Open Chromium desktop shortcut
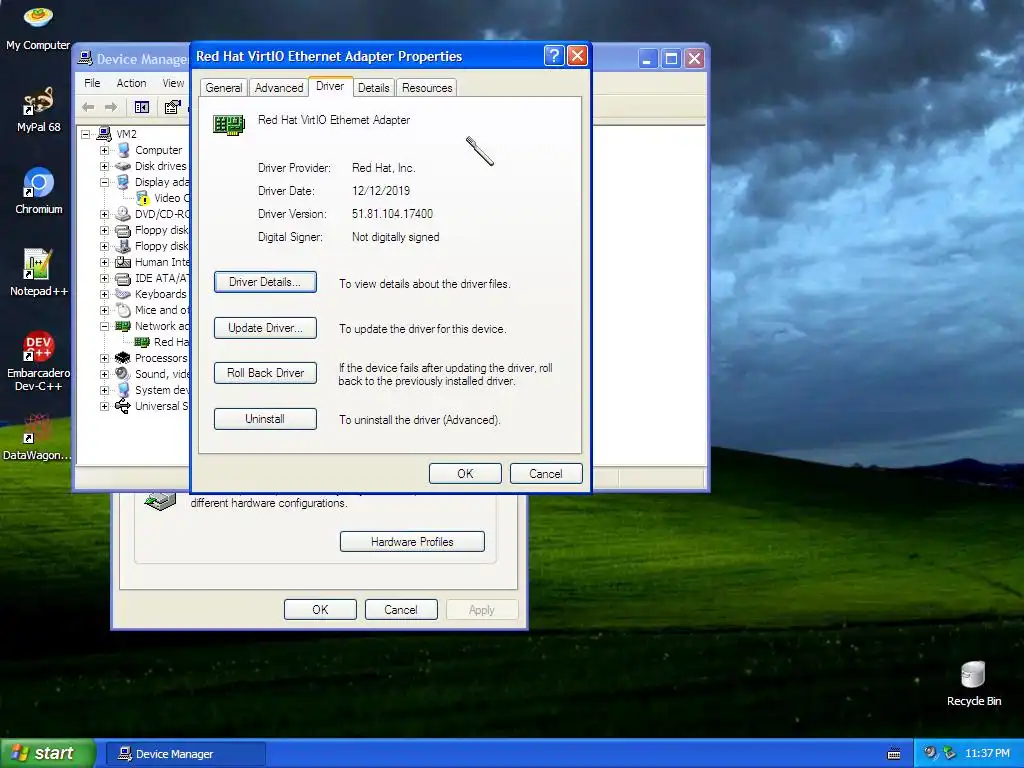This screenshot has height=768, width=1024. (x=39, y=191)
